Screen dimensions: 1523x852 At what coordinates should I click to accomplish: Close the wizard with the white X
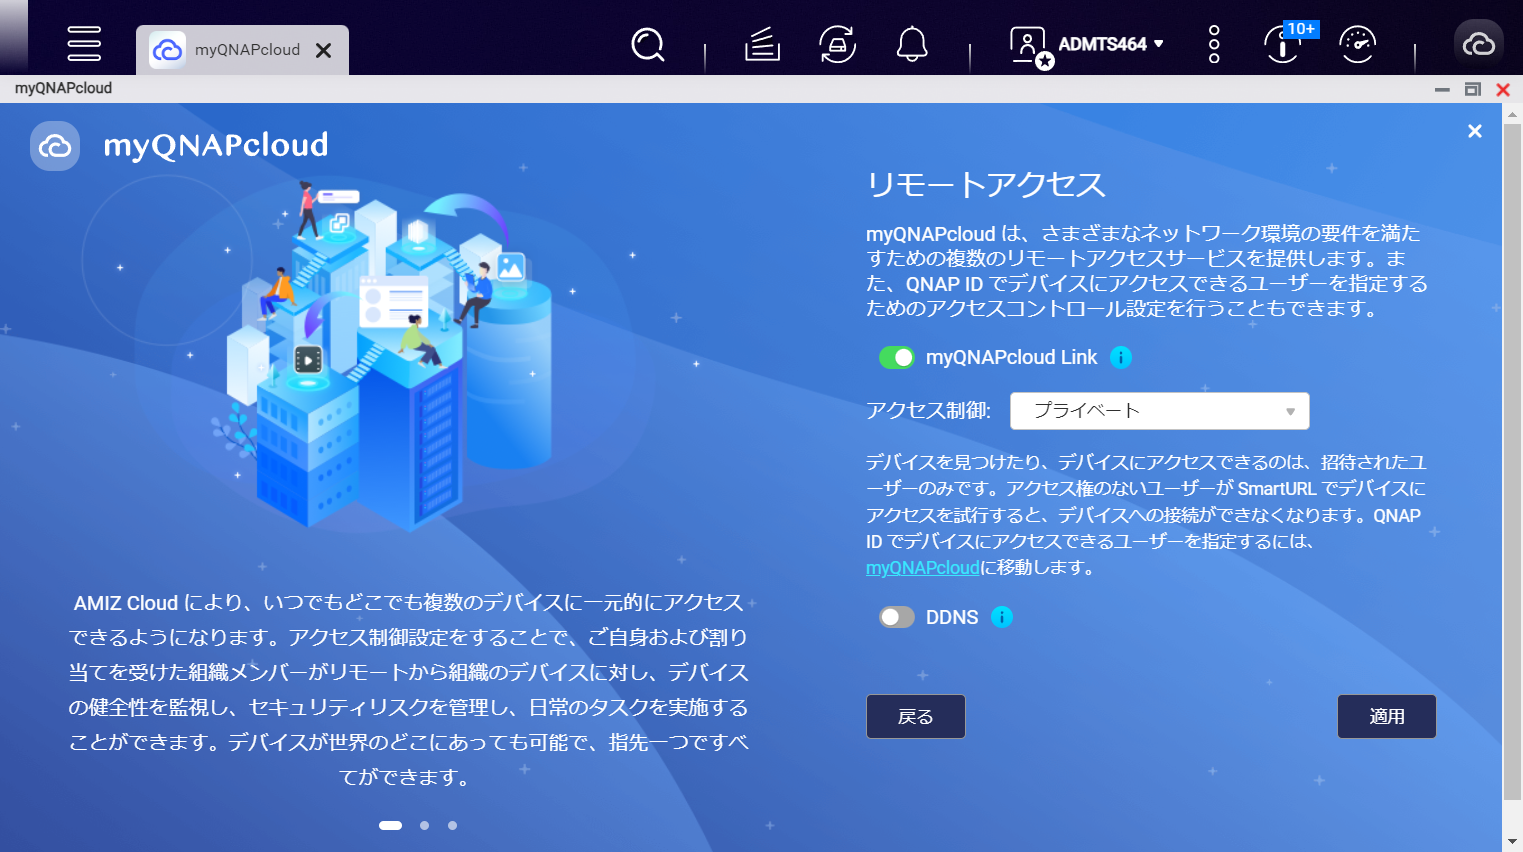pos(1474,131)
